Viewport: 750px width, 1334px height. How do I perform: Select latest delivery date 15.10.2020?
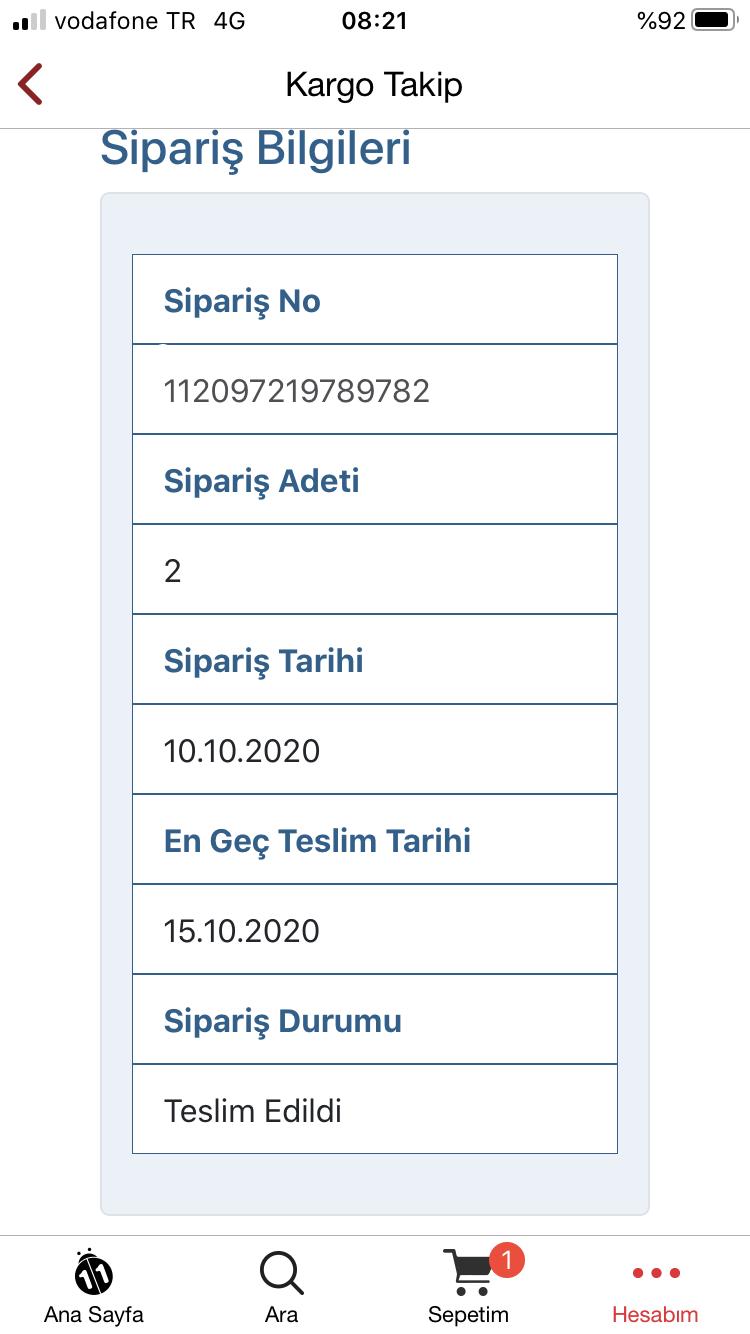pyautogui.click(x=242, y=930)
